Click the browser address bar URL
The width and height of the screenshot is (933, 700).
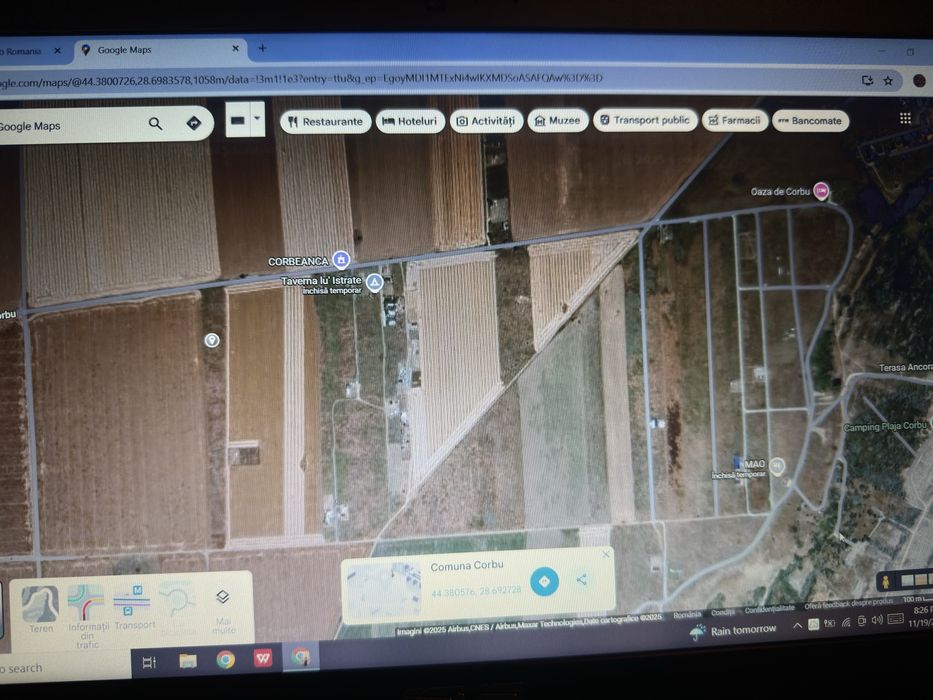coord(302,79)
